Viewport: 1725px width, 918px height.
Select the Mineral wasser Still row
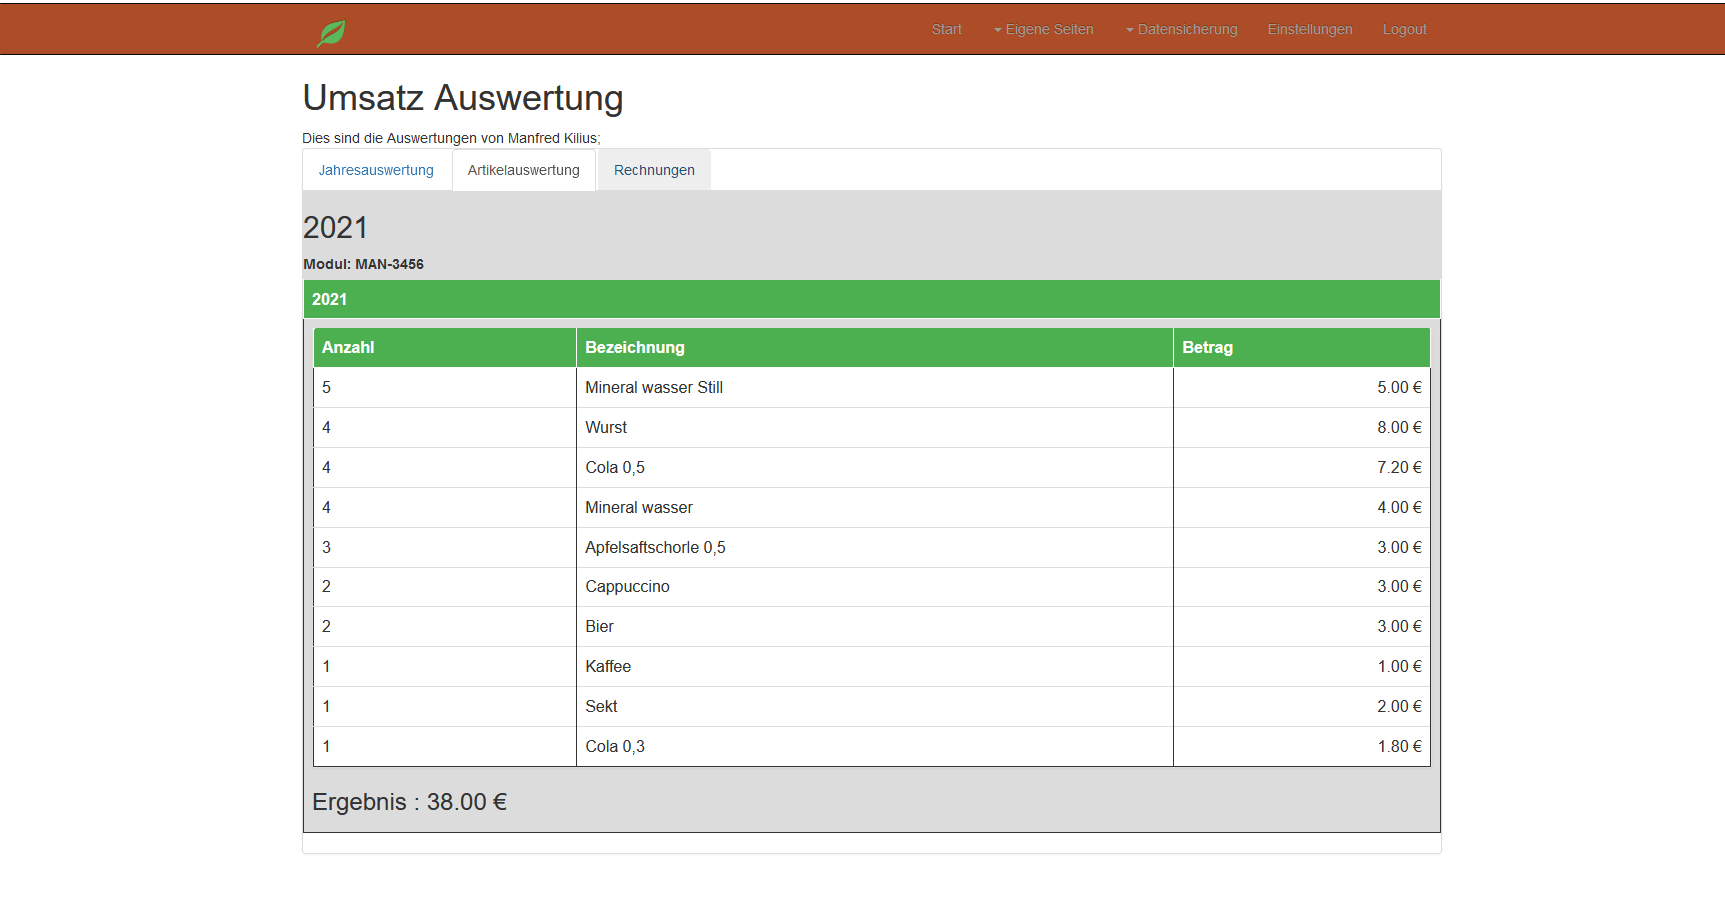click(654, 387)
